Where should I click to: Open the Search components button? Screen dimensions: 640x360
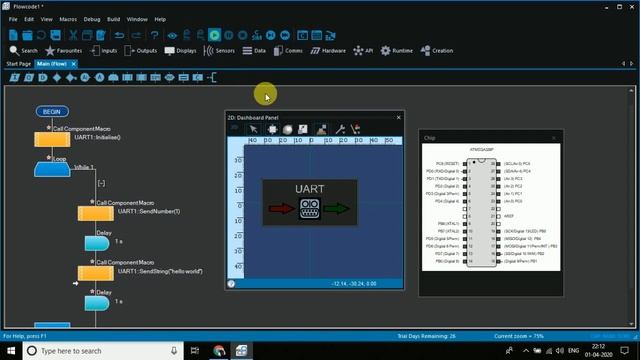(23, 51)
